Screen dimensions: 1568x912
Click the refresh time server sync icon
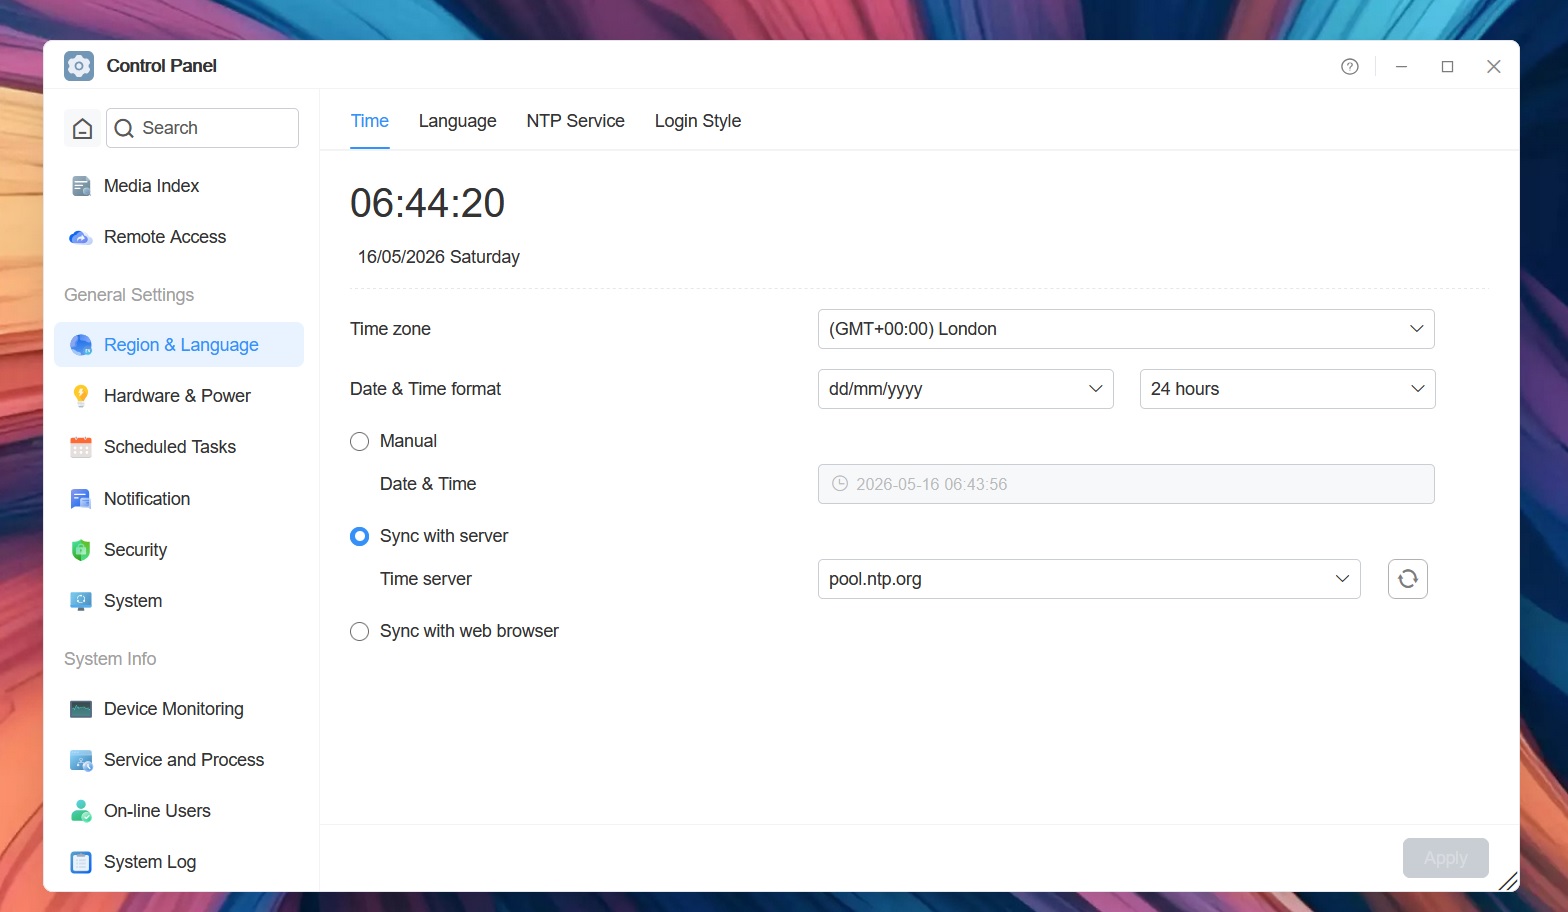(1408, 579)
